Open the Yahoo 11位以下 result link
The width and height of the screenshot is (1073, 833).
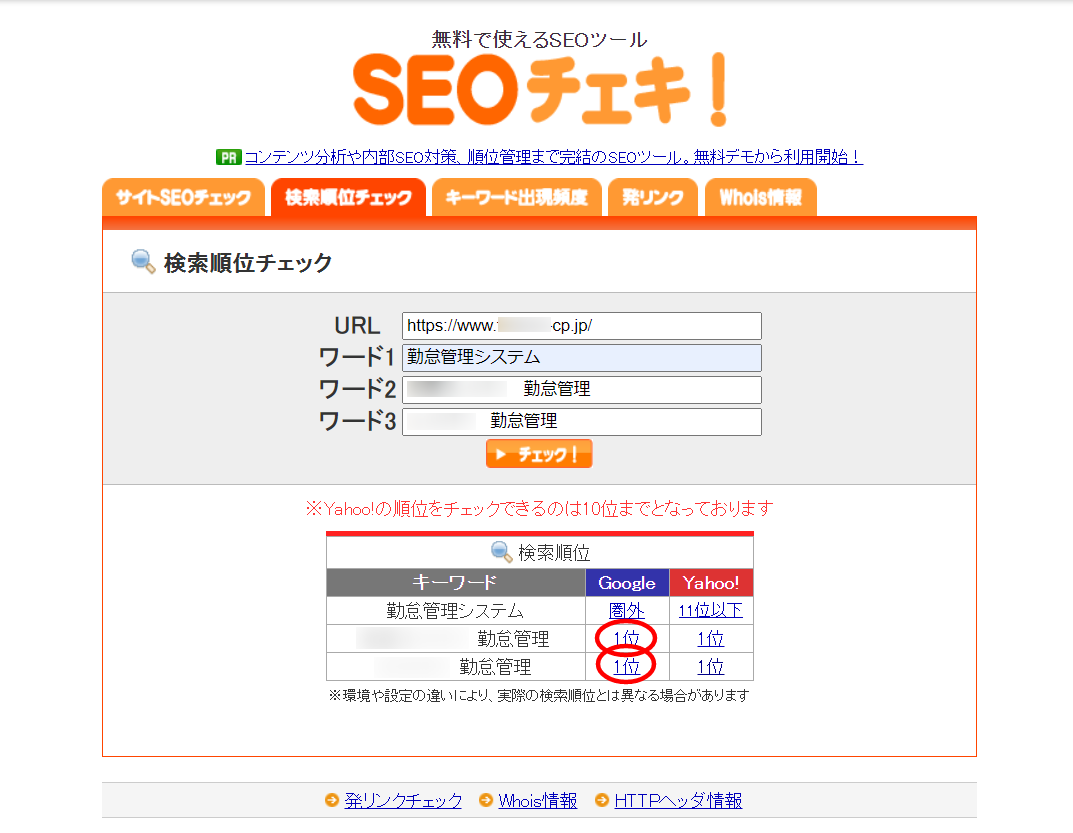coord(710,611)
